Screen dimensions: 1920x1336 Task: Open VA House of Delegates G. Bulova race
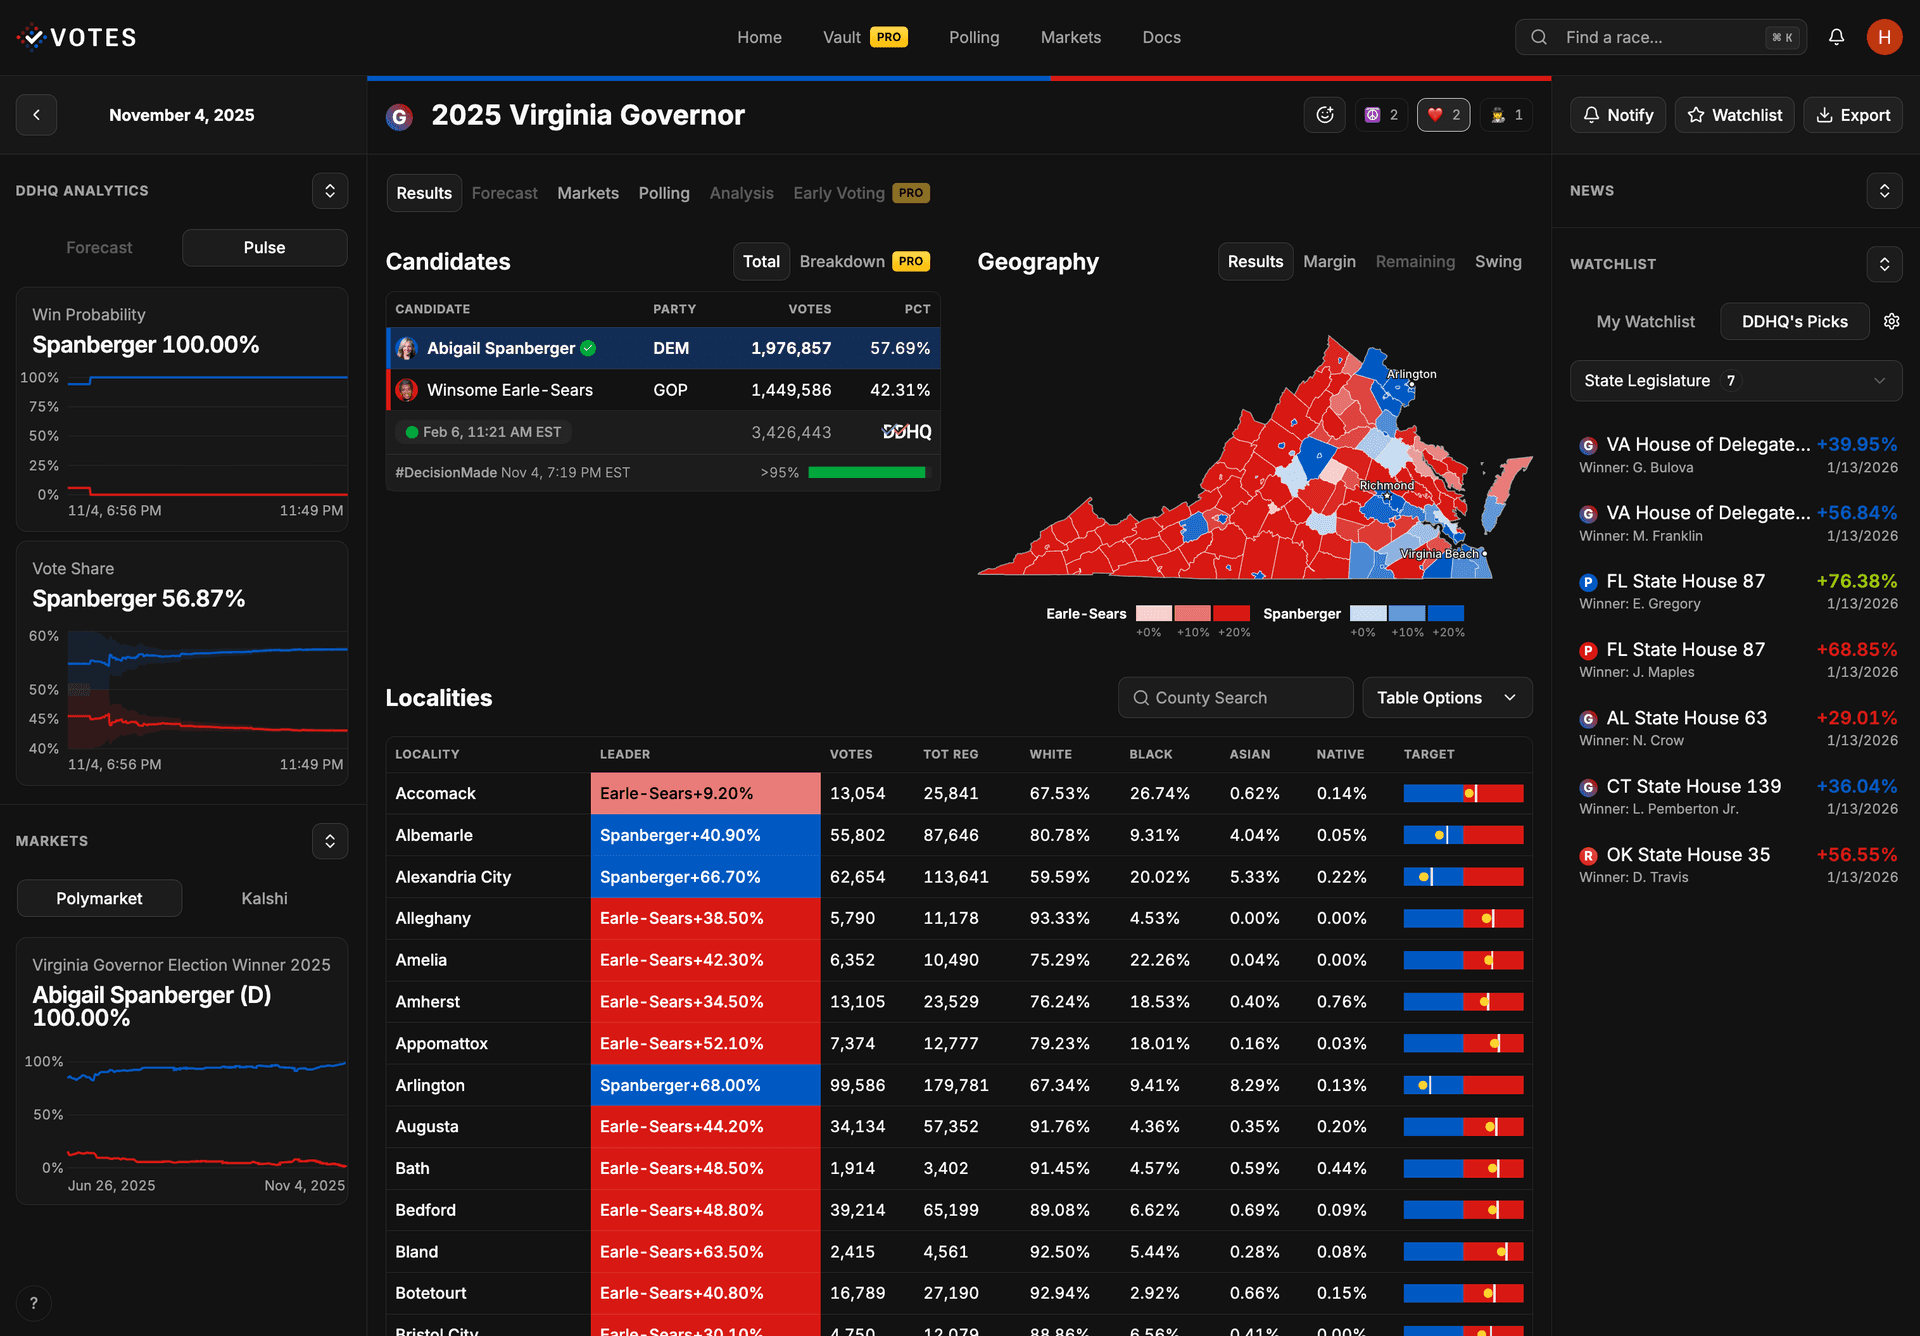click(x=1738, y=455)
